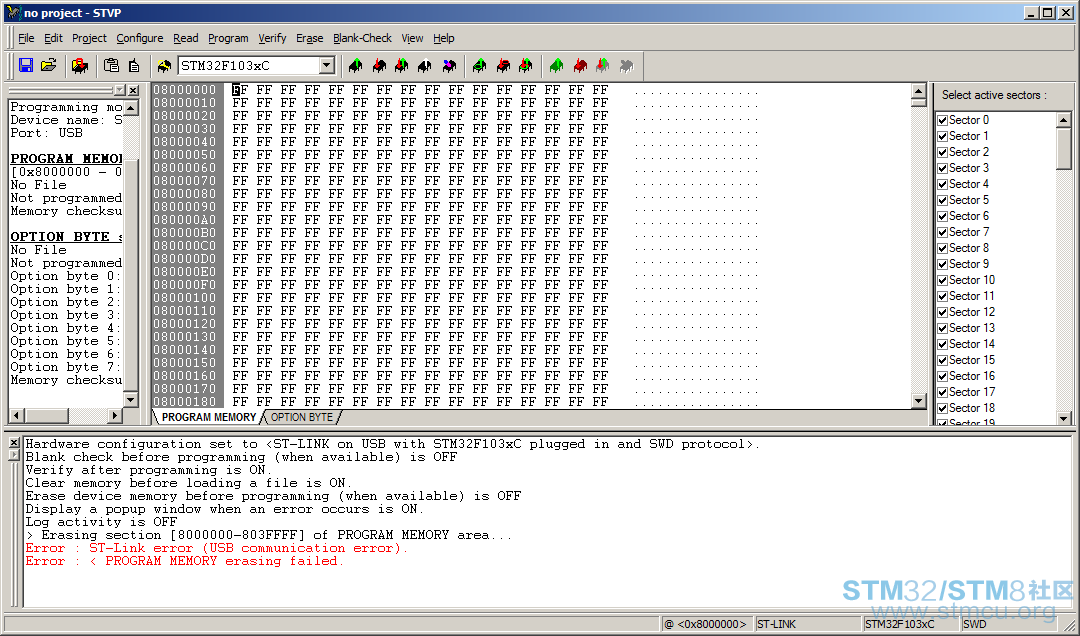Toggle Sector 15 checkbox
This screenshot has width=1080, height=636.
coord(943,360)
